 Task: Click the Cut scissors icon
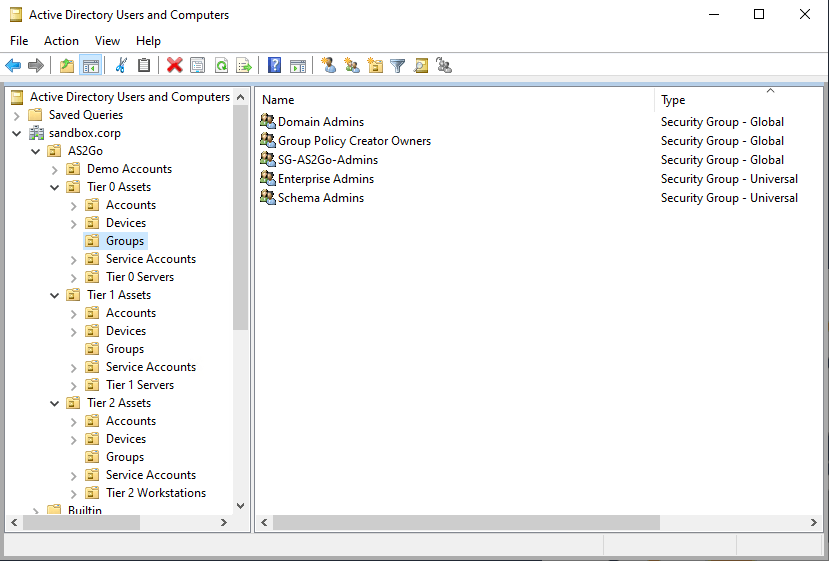click(121, 66)
